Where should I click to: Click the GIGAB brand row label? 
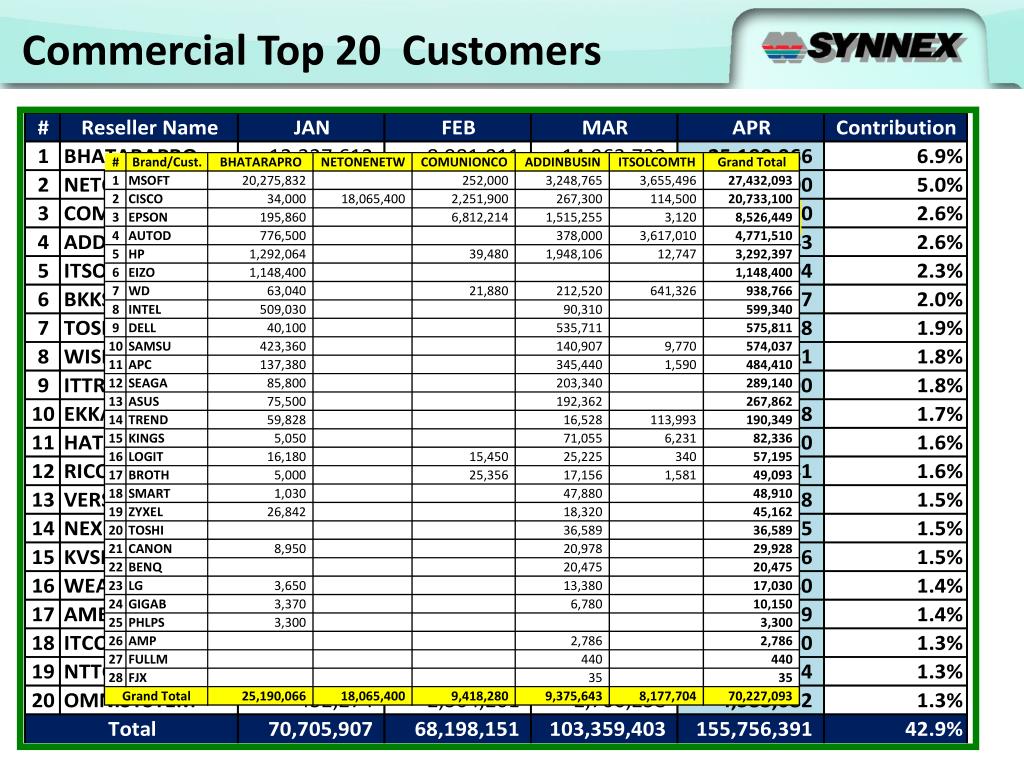[x=147, y=604]
